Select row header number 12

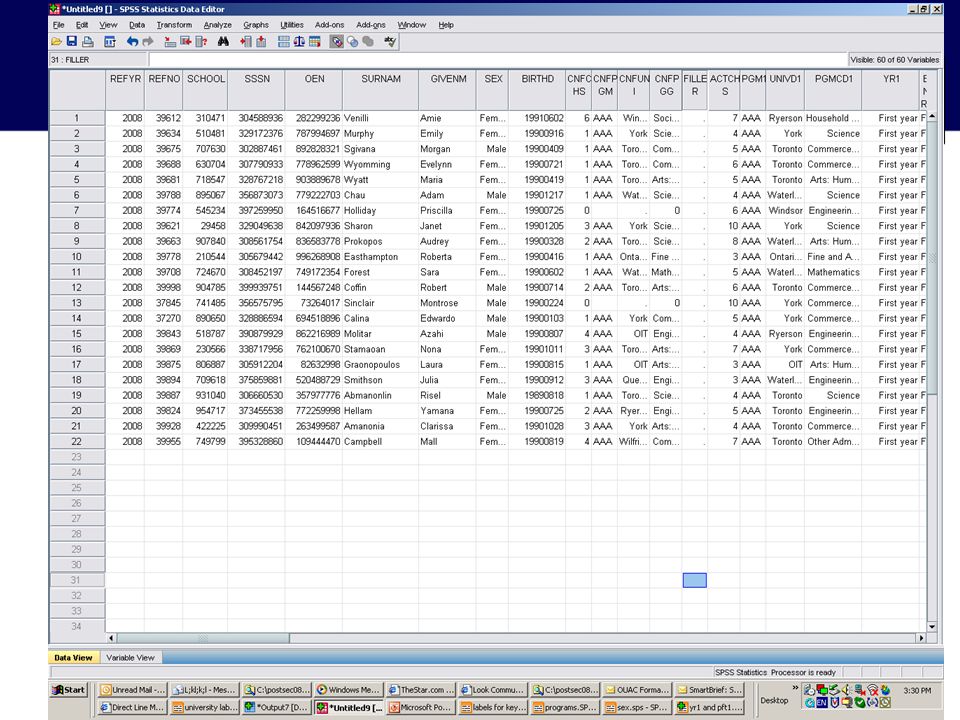click(77, 288)
